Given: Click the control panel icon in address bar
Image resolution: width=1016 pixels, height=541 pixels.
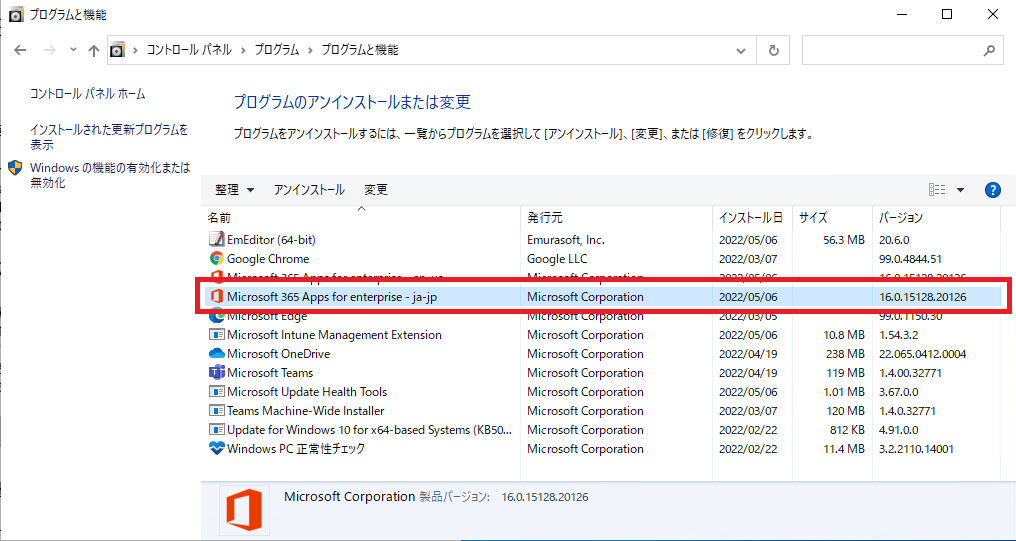Looking at the screenshot, I should pos(117,50).
